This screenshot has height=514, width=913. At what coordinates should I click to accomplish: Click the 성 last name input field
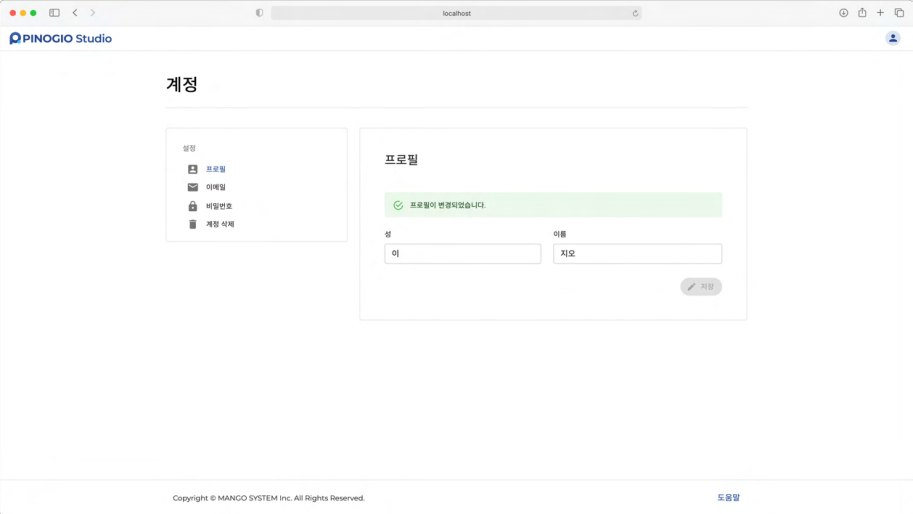462,254
